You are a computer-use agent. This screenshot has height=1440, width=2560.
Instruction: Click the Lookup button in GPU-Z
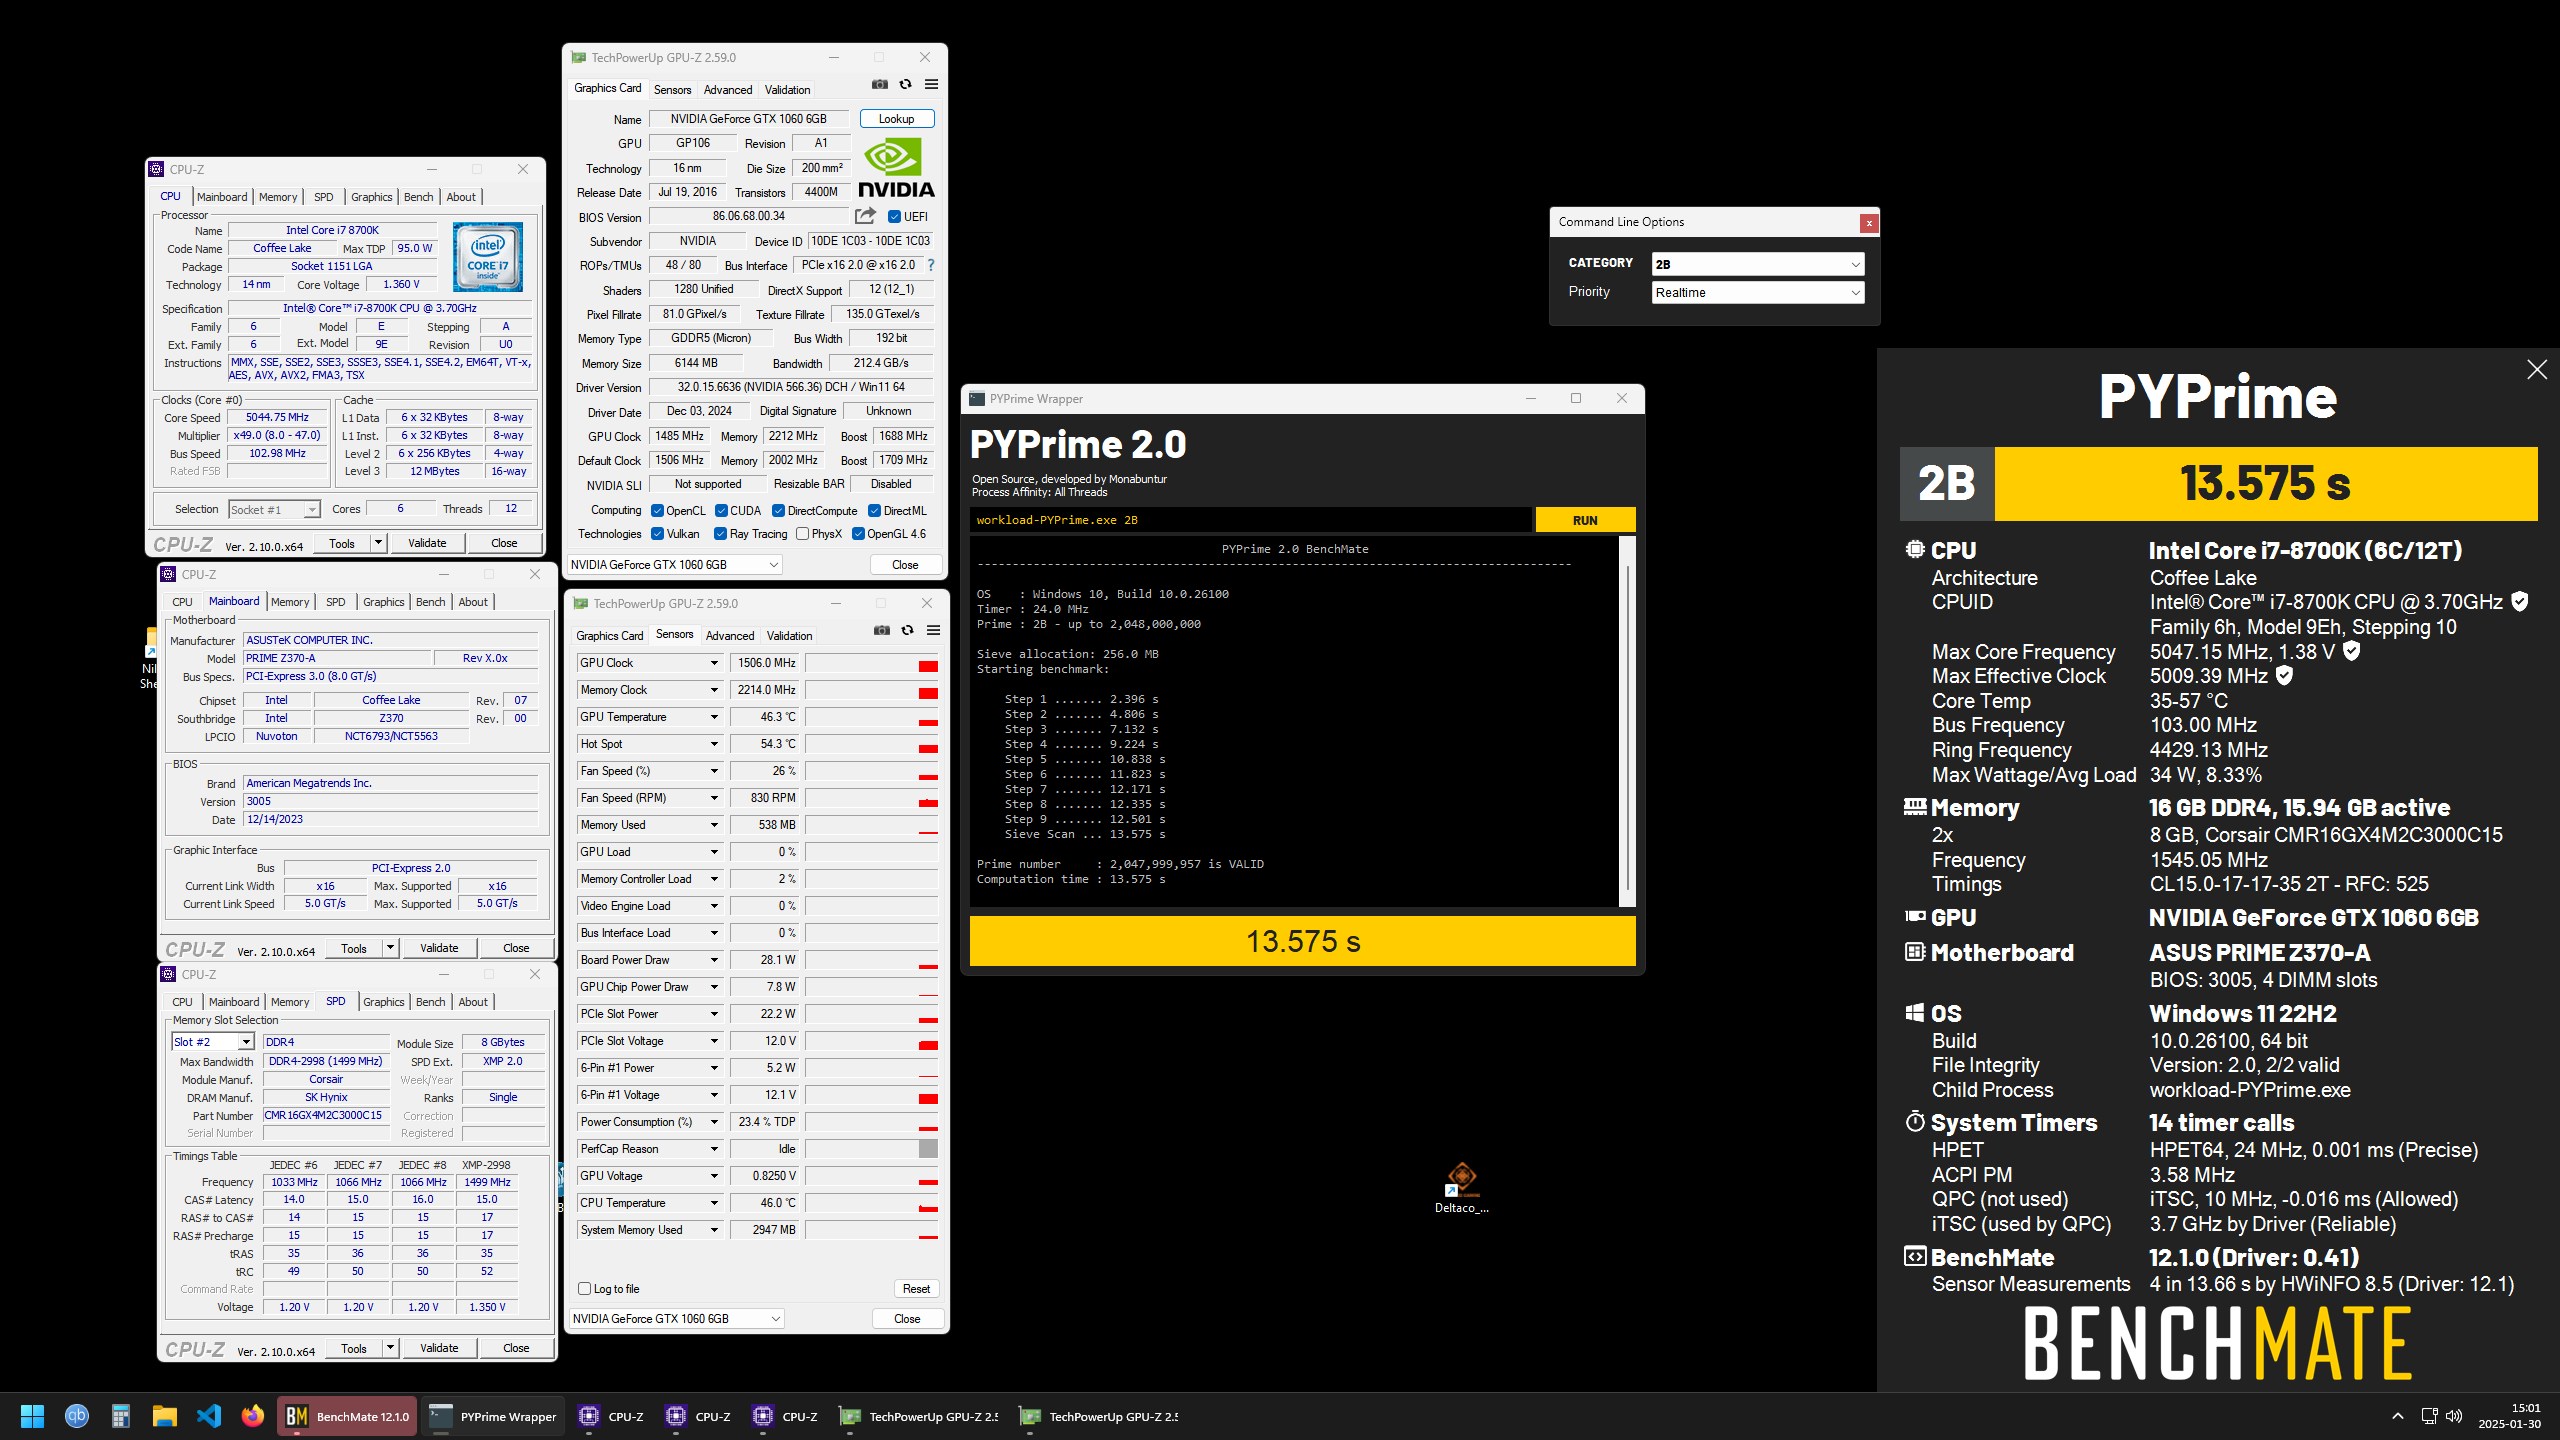[896, 119]
